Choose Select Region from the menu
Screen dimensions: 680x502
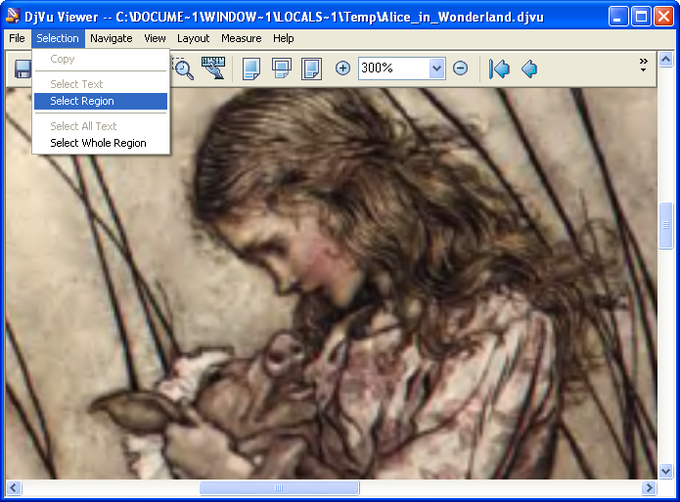tap(101, 101)
